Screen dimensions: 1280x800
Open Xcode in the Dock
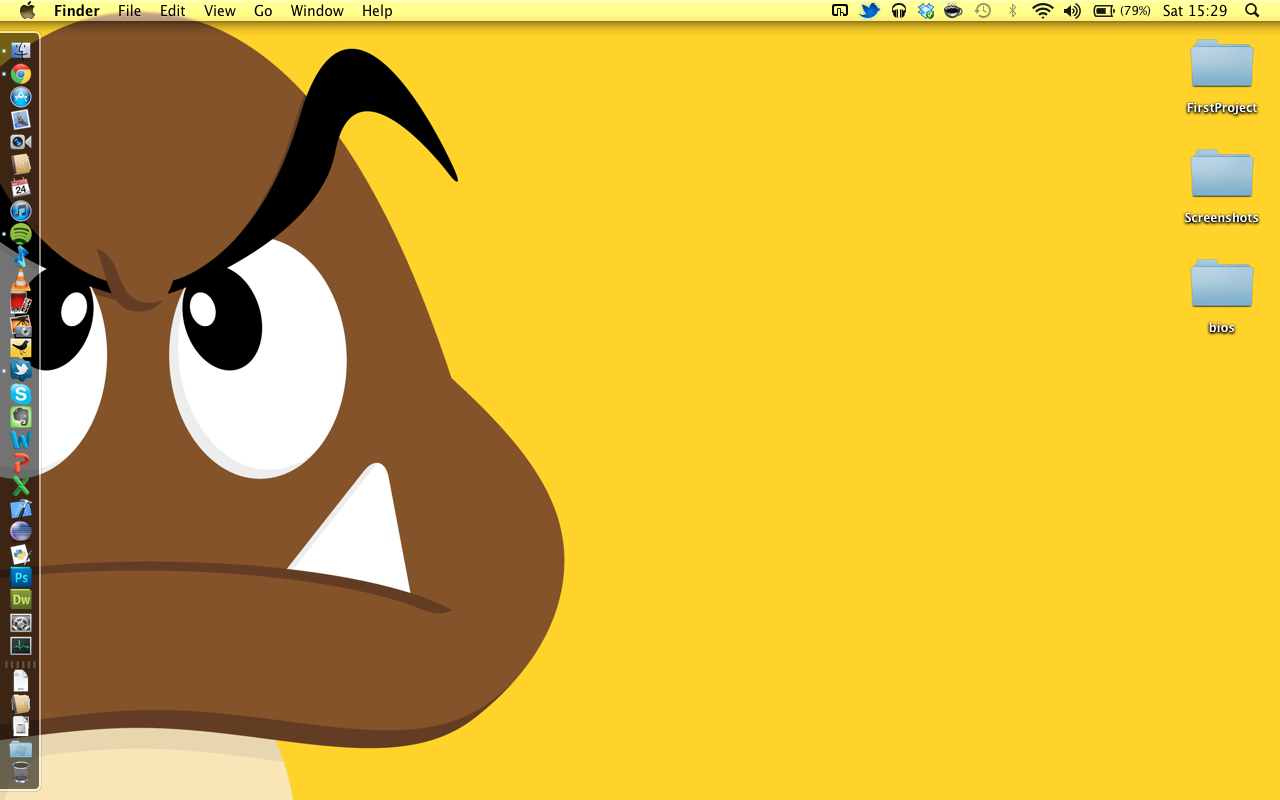click(21, 509)
